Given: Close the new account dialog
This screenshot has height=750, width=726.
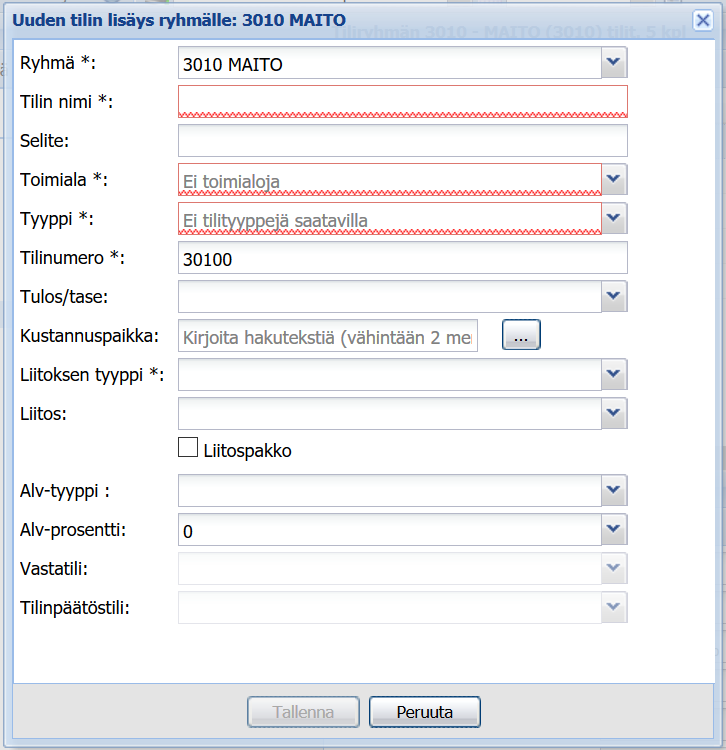Looking at the screenshot, I should (x=703, y=20).
